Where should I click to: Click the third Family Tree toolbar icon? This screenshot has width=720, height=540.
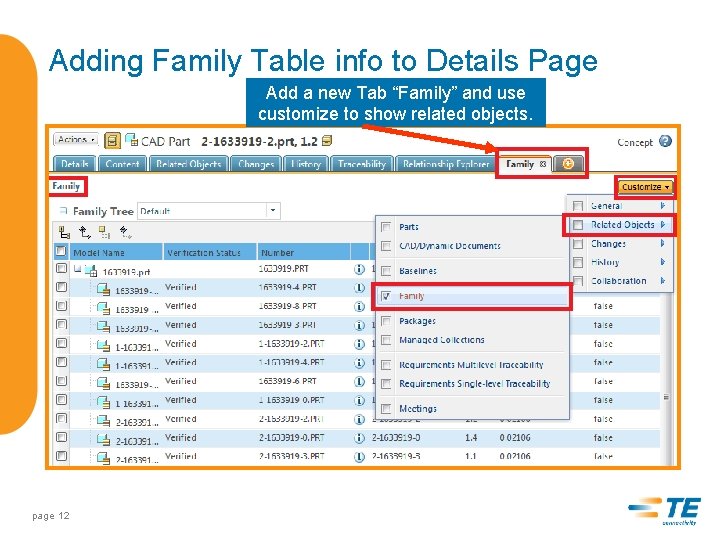click(x=105, y=232)
